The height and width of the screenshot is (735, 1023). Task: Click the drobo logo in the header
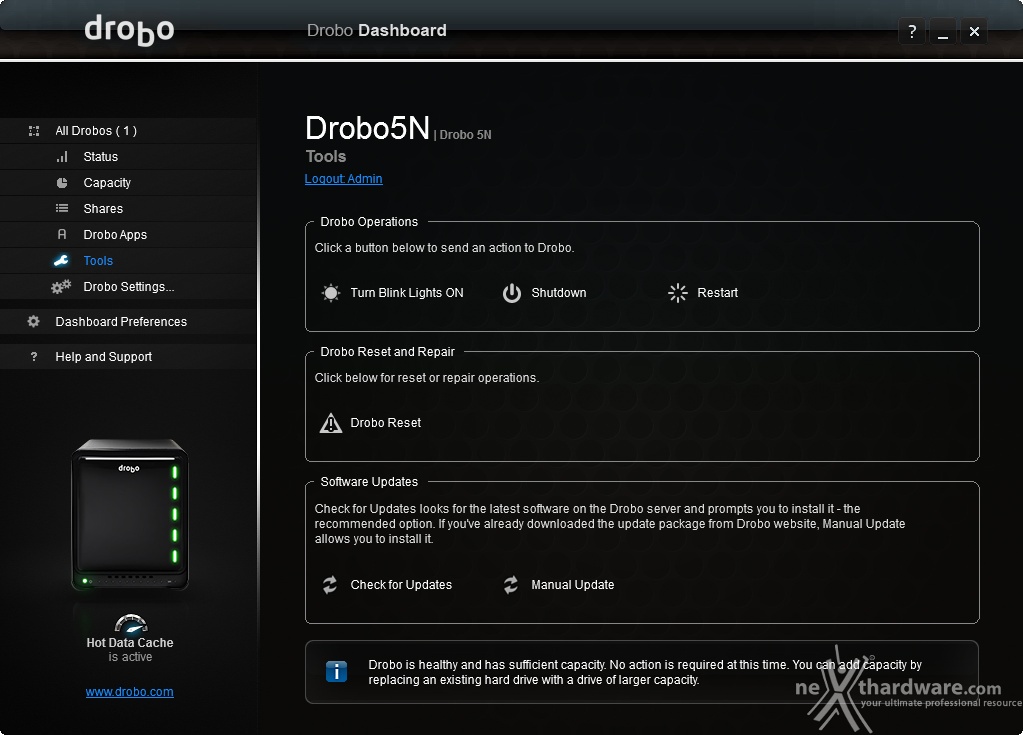[129, 31]
